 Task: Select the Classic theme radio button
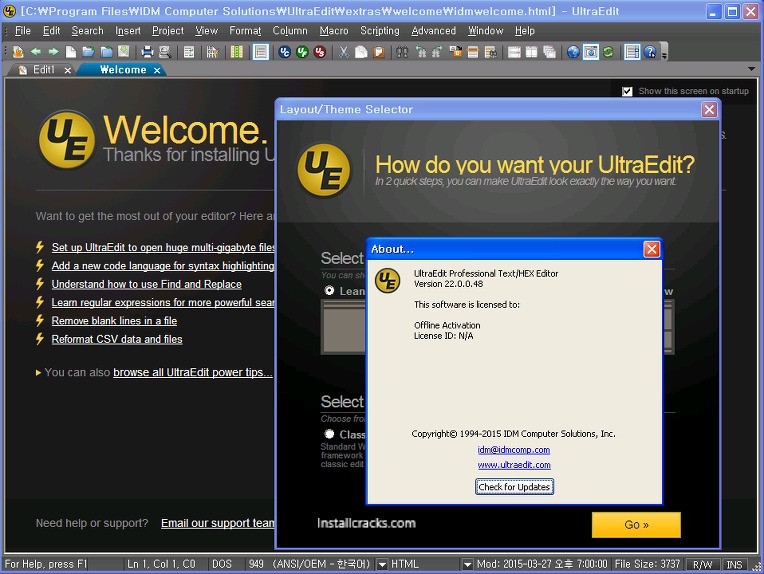coord(329,434)
